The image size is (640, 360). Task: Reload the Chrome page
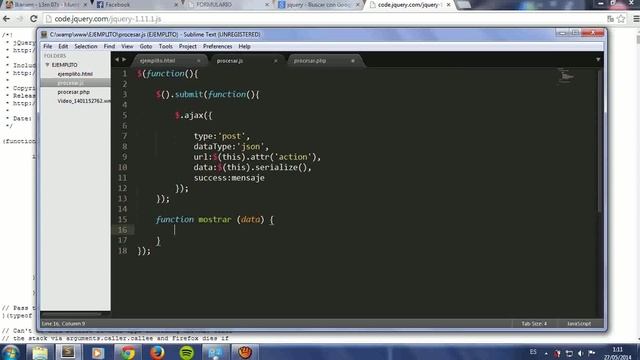pyautogui.click(x=33, y=19)
